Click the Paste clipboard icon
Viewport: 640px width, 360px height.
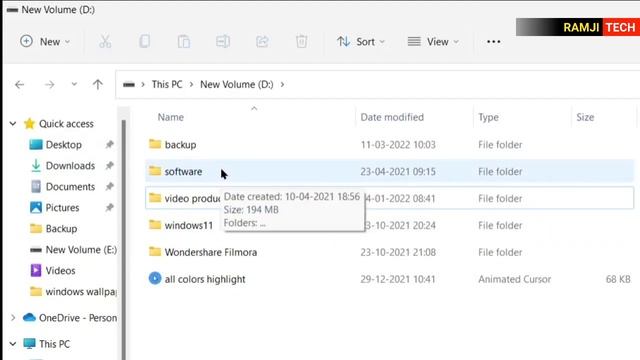[x=184, y=42]
